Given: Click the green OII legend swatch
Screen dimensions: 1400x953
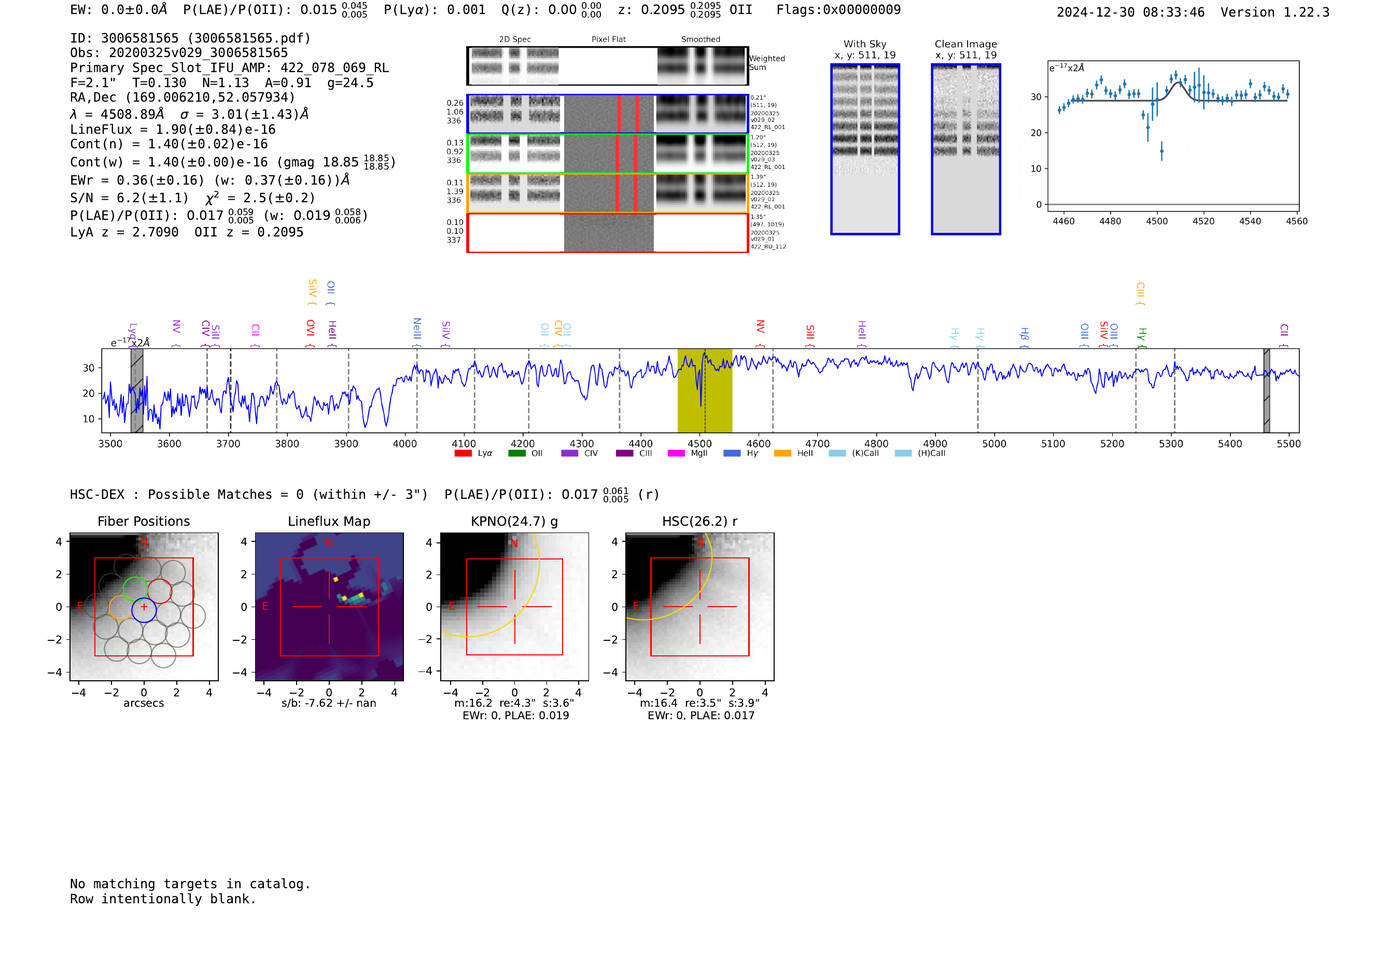Looking at the screenshot, I should pyautogui.click(x=516, y=453).
